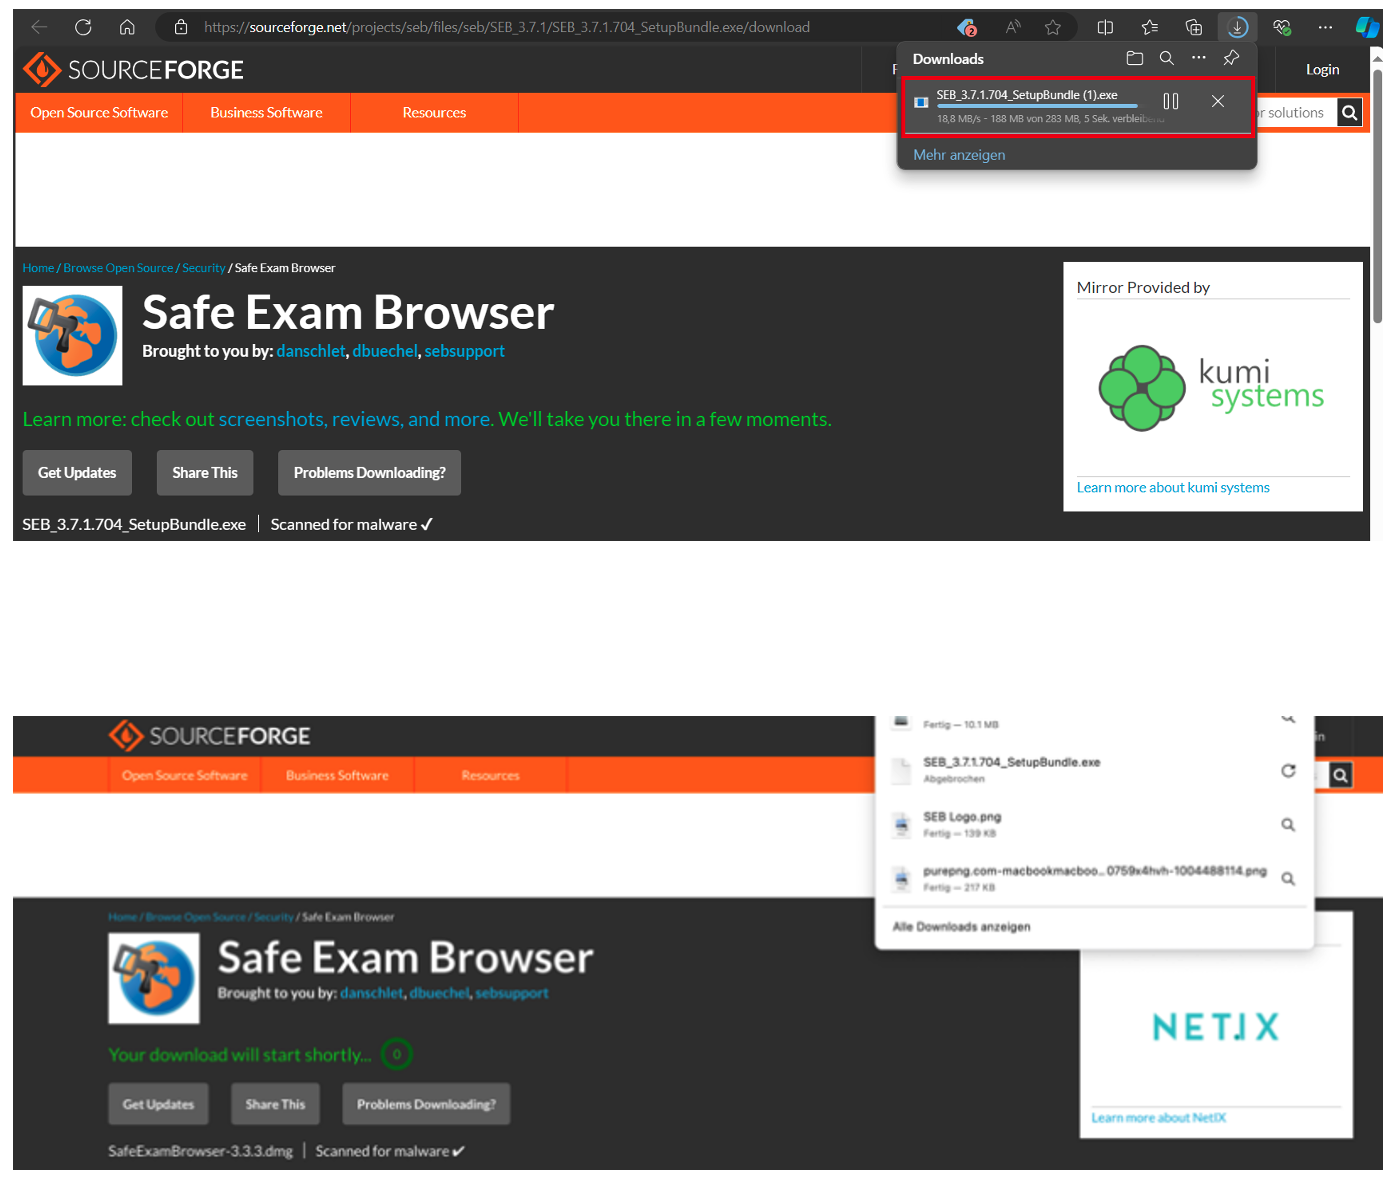1394x1182 pixels.
Task: Click the download progress bar of SetupBundle (1).exe
Action: click(1036, 106)
